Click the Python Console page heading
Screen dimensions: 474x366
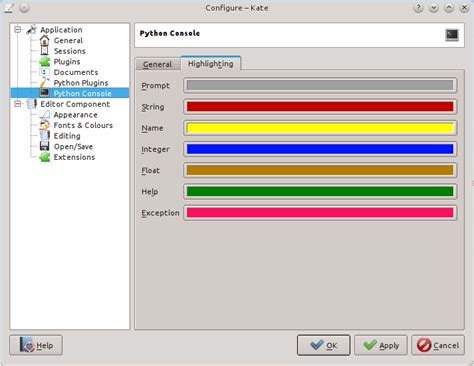[170, 33]
